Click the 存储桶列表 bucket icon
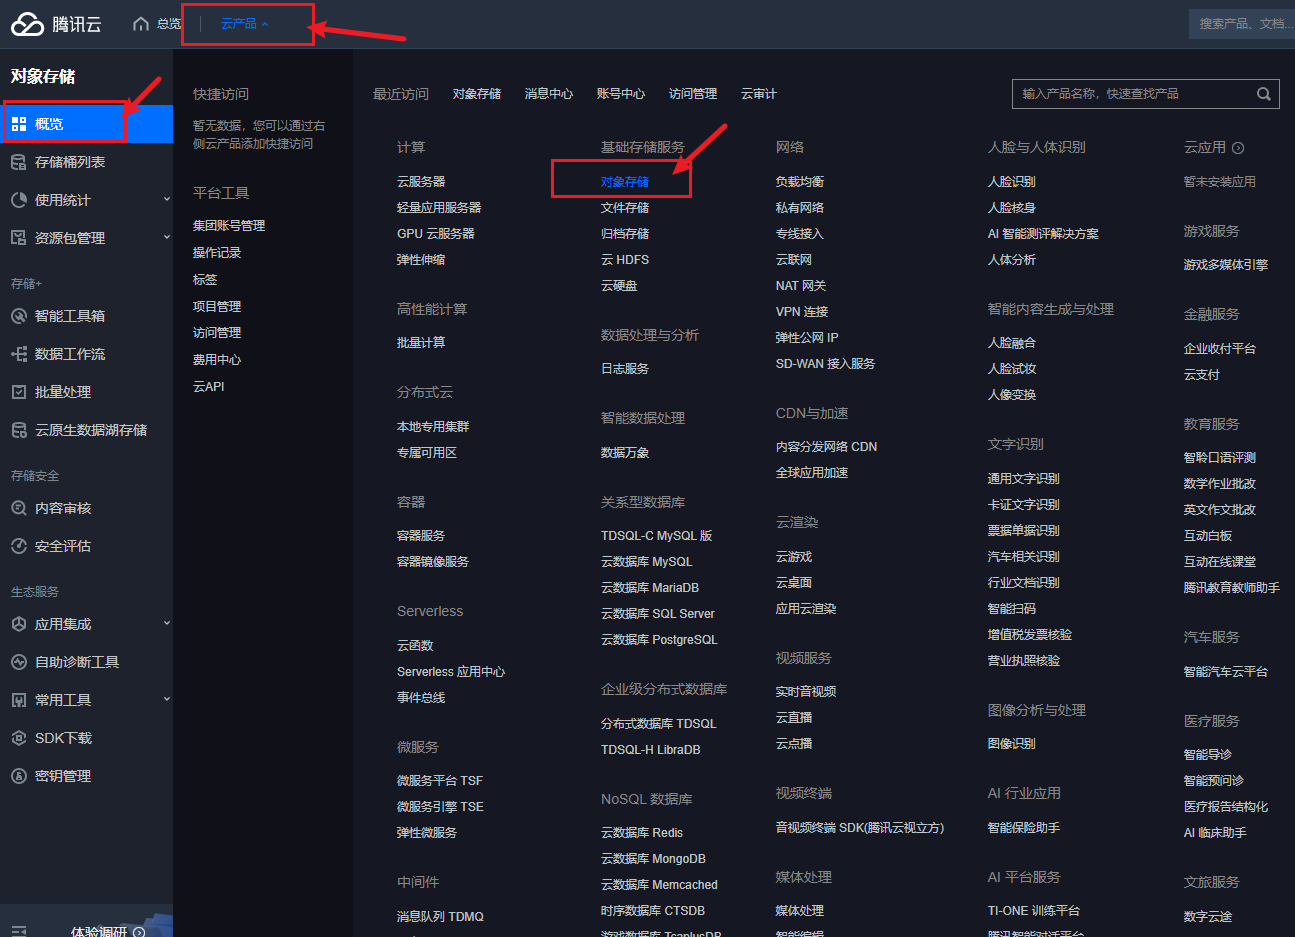Screen dimensions: 1295x937 19,162
